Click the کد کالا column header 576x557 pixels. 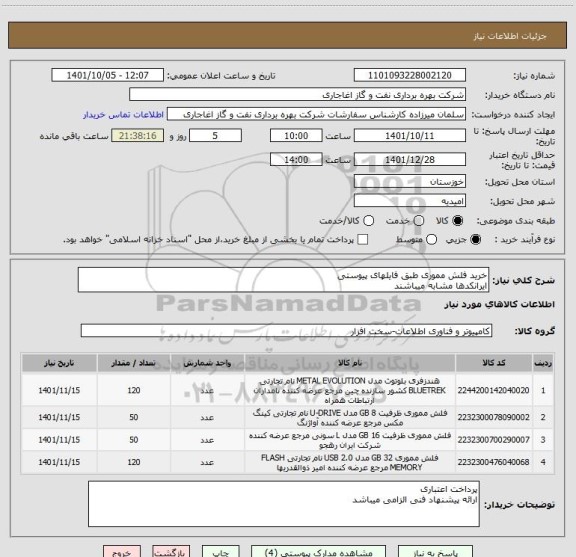[x=494, y=363]
